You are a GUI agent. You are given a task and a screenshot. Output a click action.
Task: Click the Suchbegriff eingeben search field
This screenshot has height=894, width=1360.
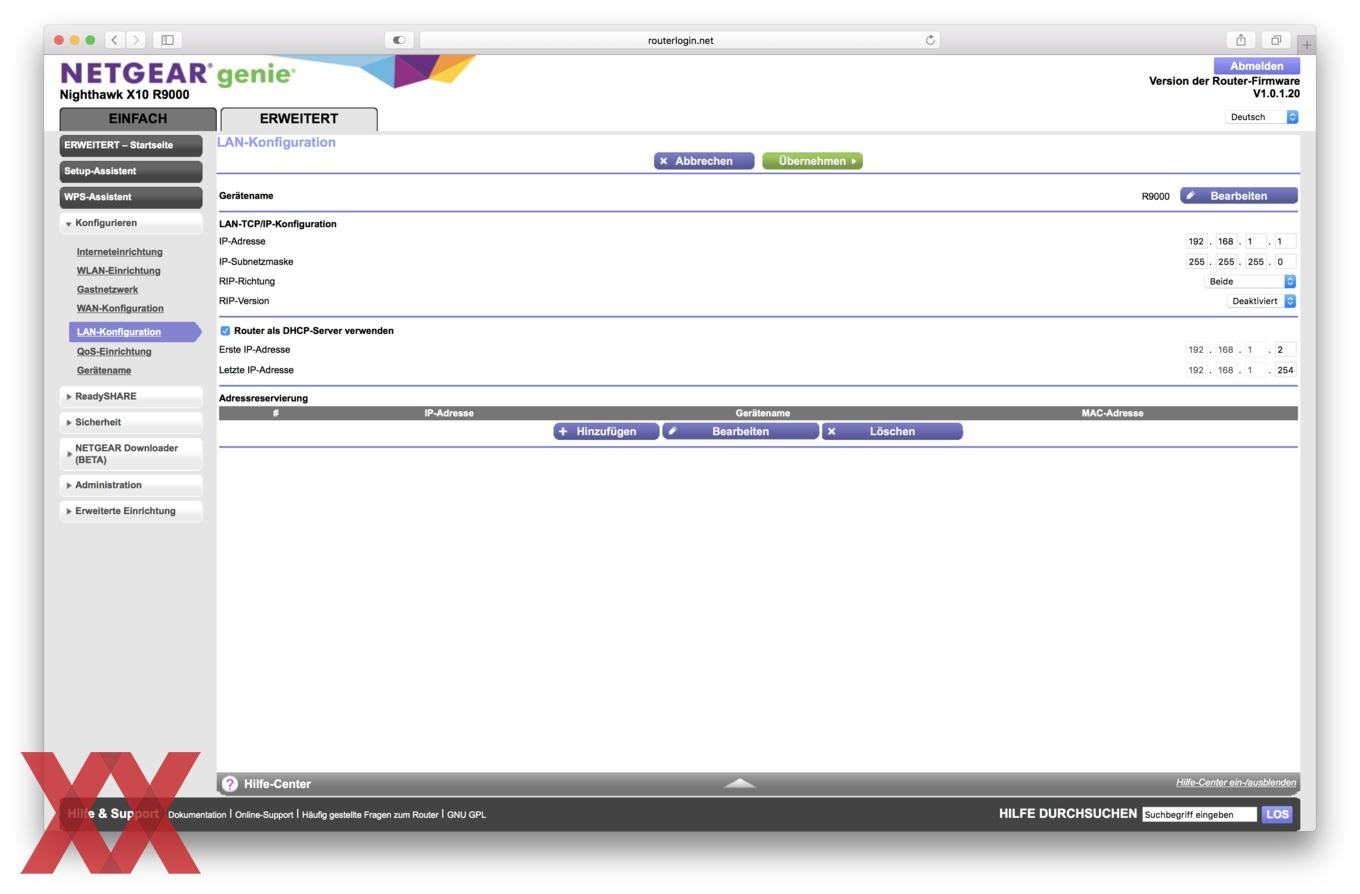tap(1199, 815)
